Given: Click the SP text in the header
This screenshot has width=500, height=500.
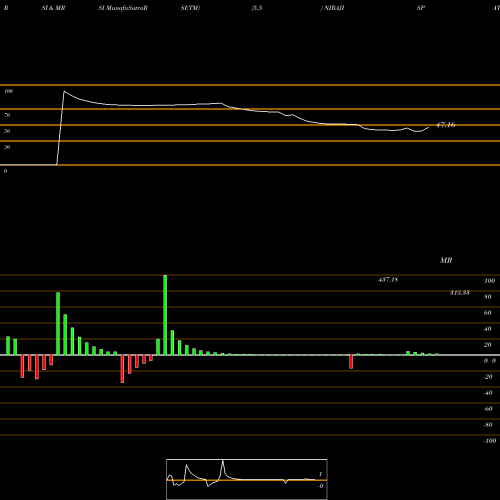Looking at the screenshot, I should point(421,8).
